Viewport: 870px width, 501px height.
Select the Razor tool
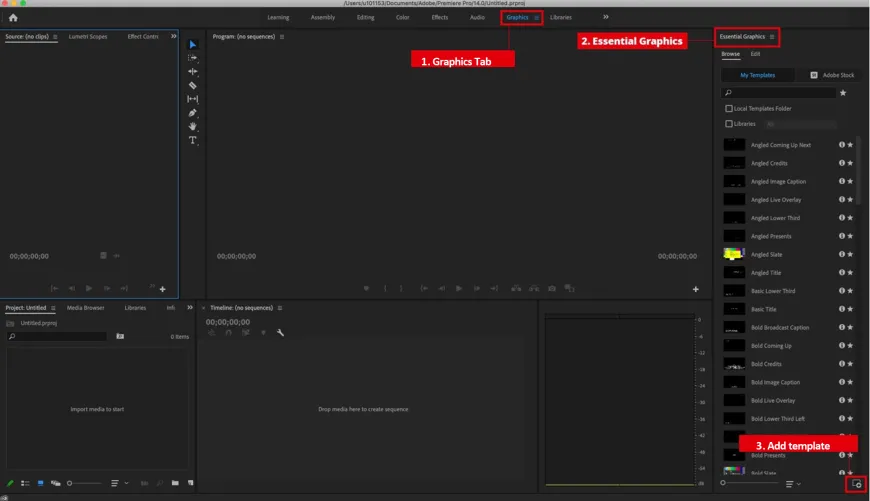pyautogui.click(x=193, y=85)
